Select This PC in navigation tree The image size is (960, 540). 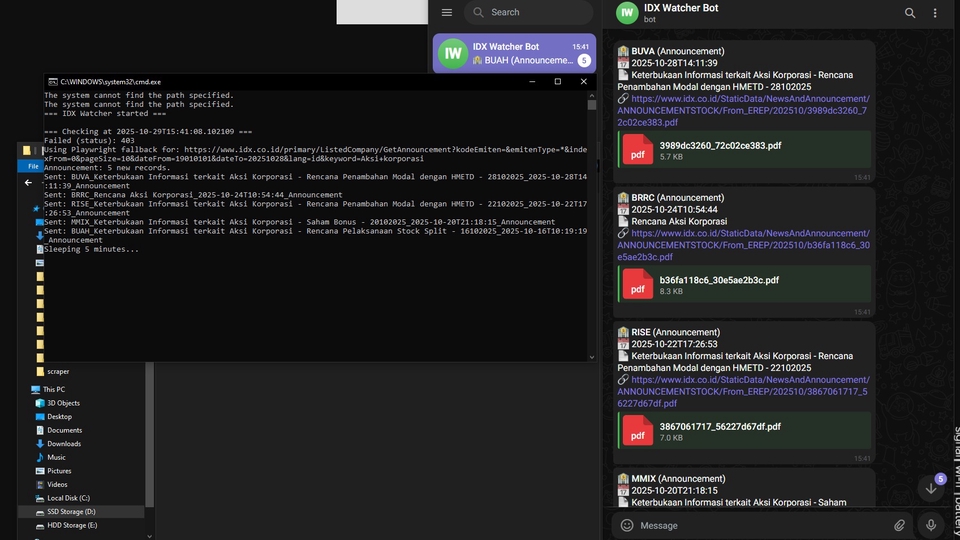(54, 389)
